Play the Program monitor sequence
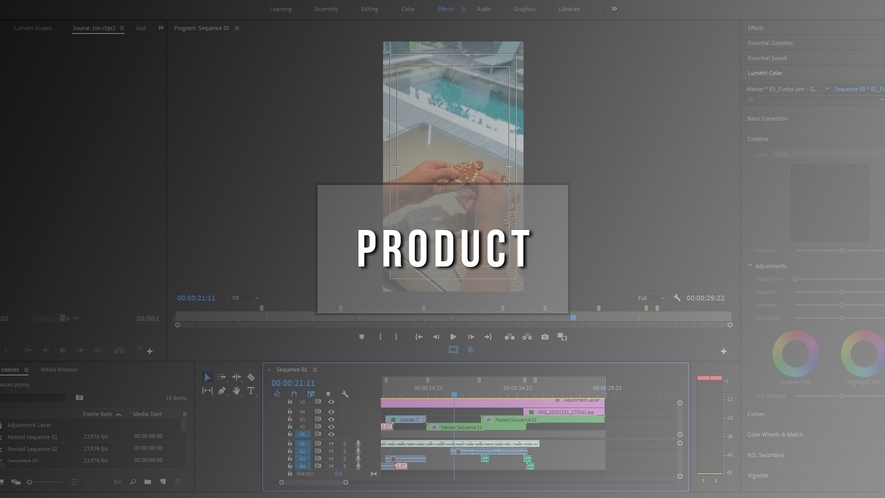 453,337
